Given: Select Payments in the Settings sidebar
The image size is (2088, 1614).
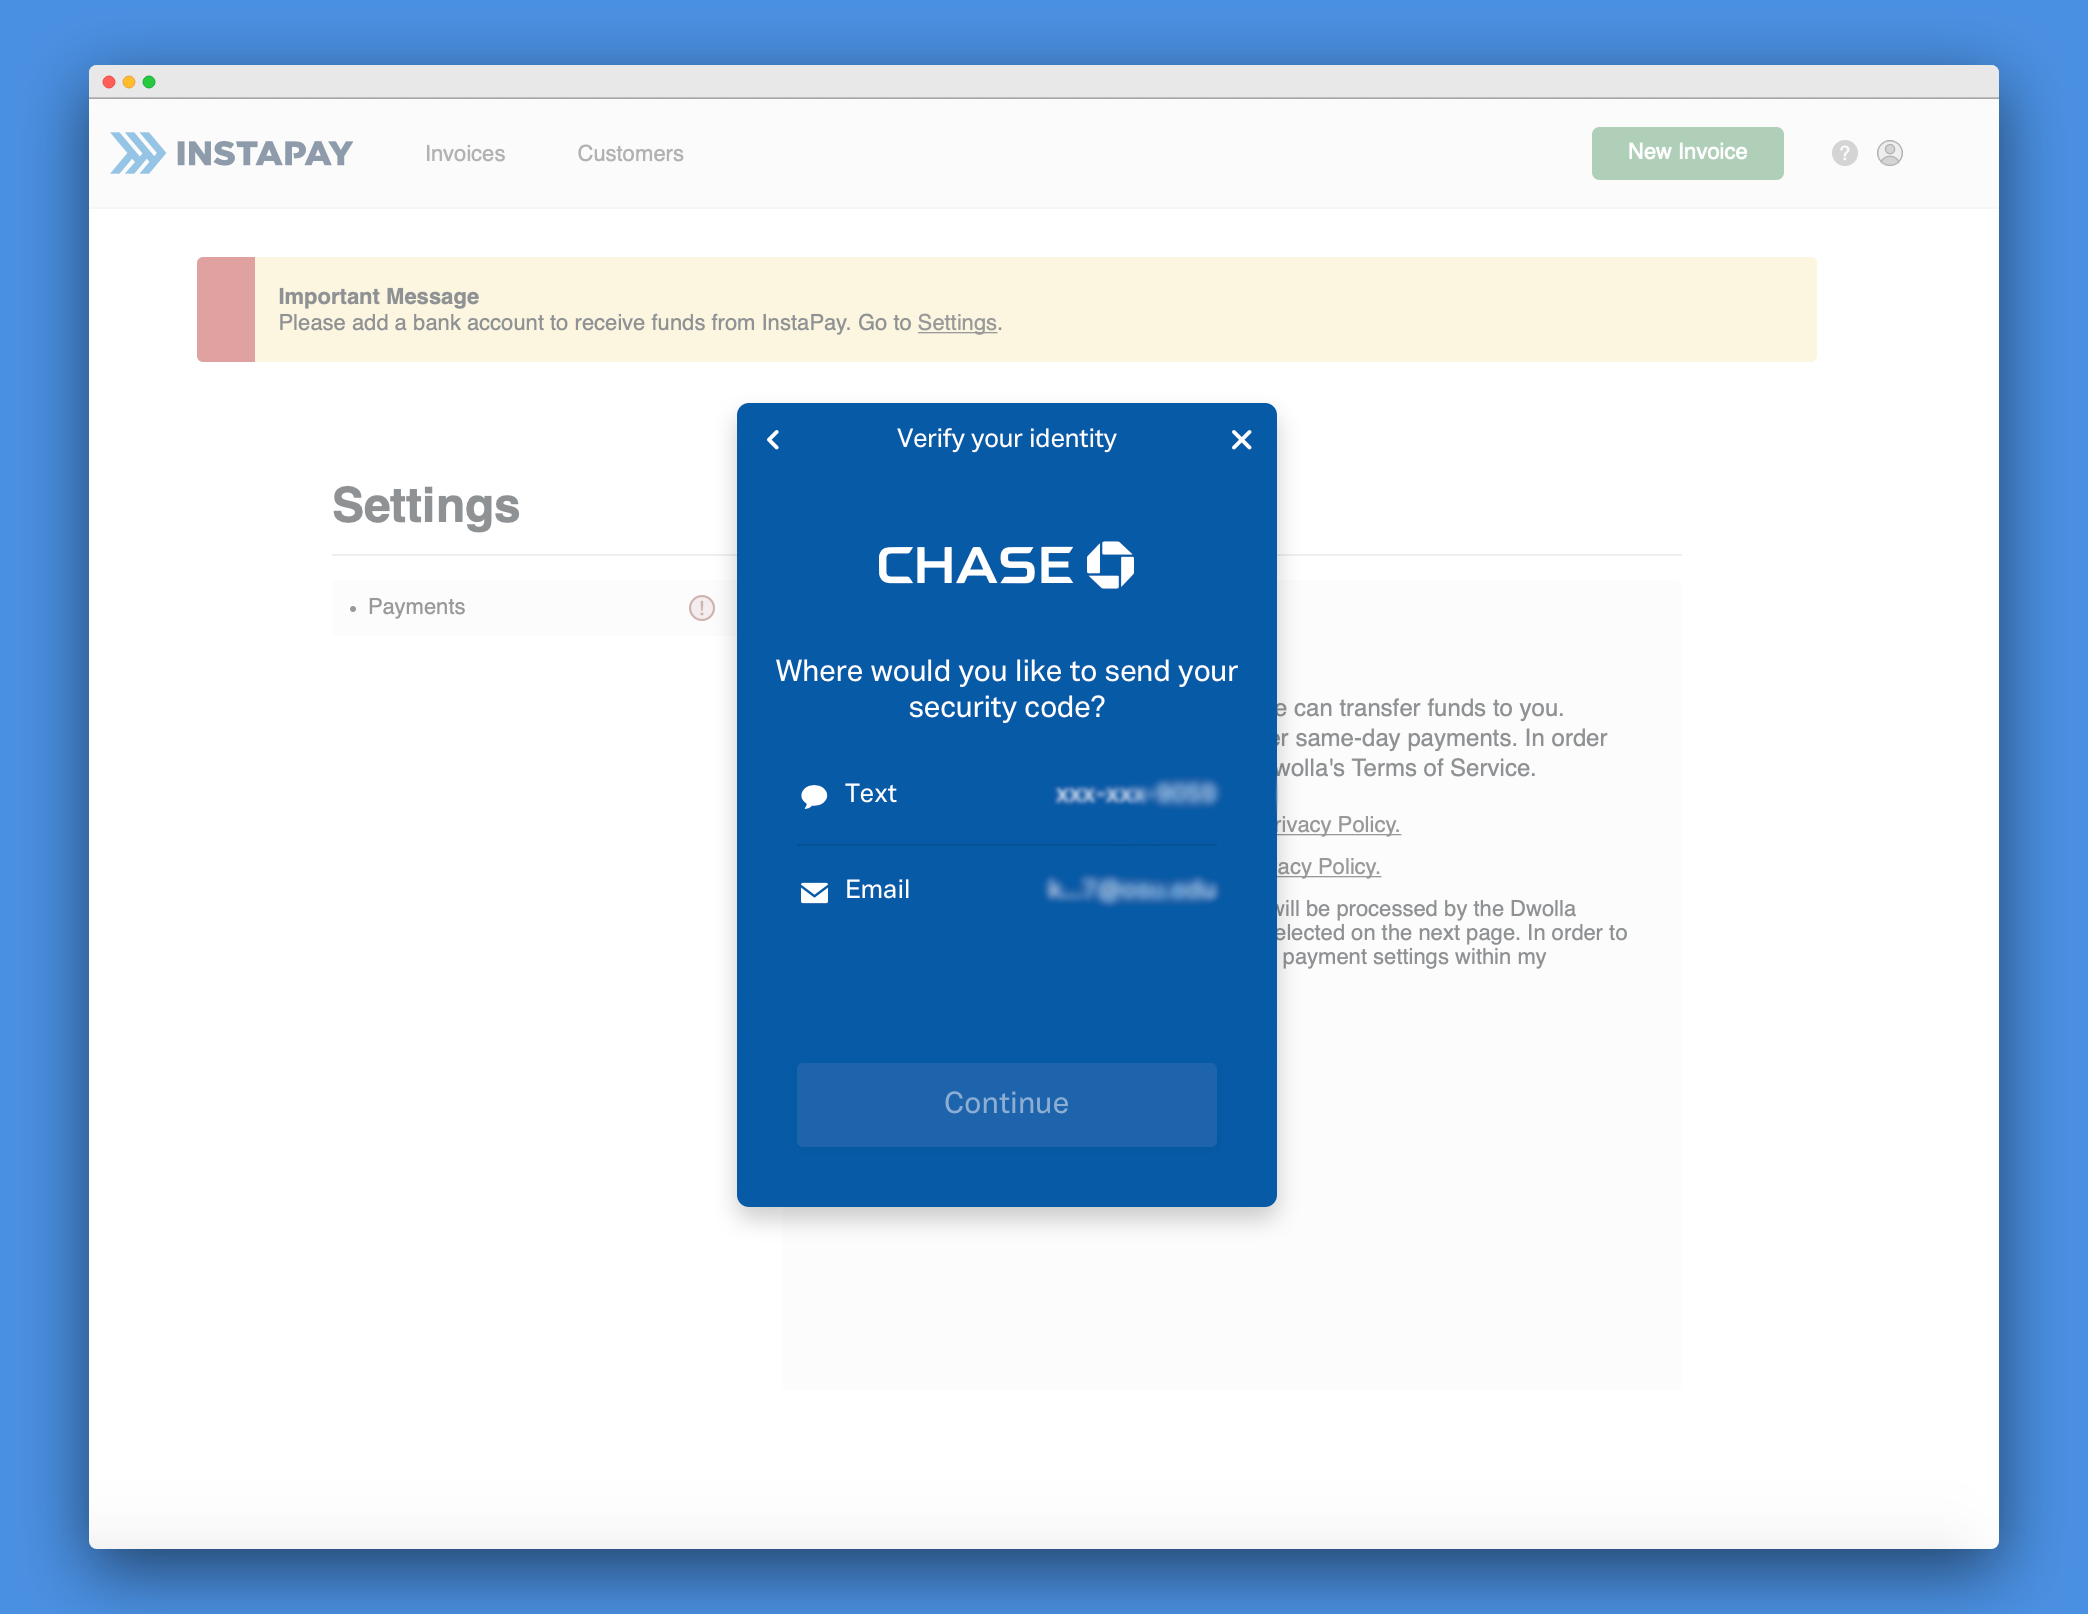Looking at the screenshot, I should [x=533, y=607].
